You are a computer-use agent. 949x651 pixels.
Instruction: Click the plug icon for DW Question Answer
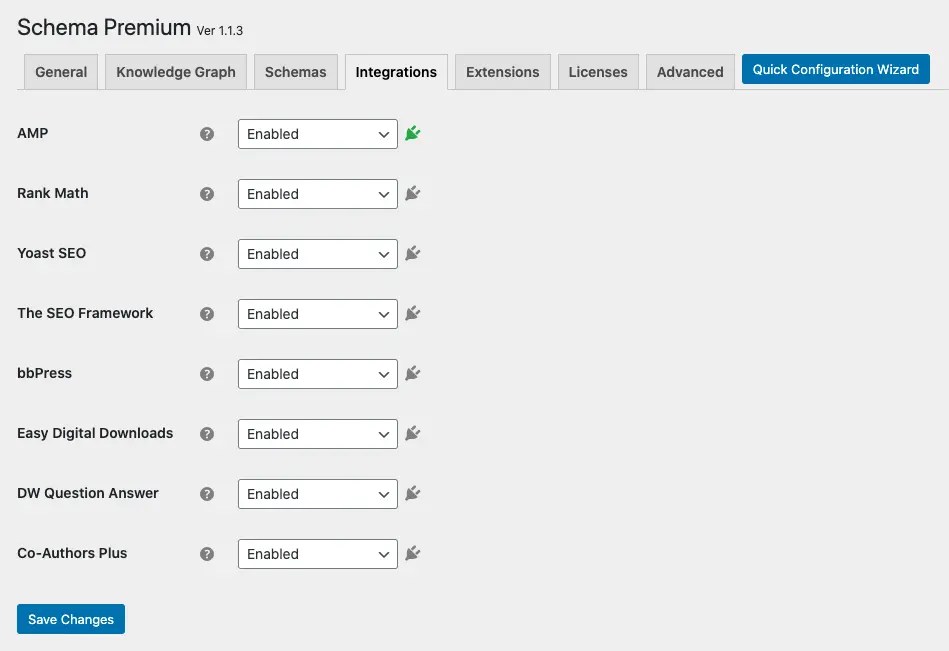click(x=412, y=493)
